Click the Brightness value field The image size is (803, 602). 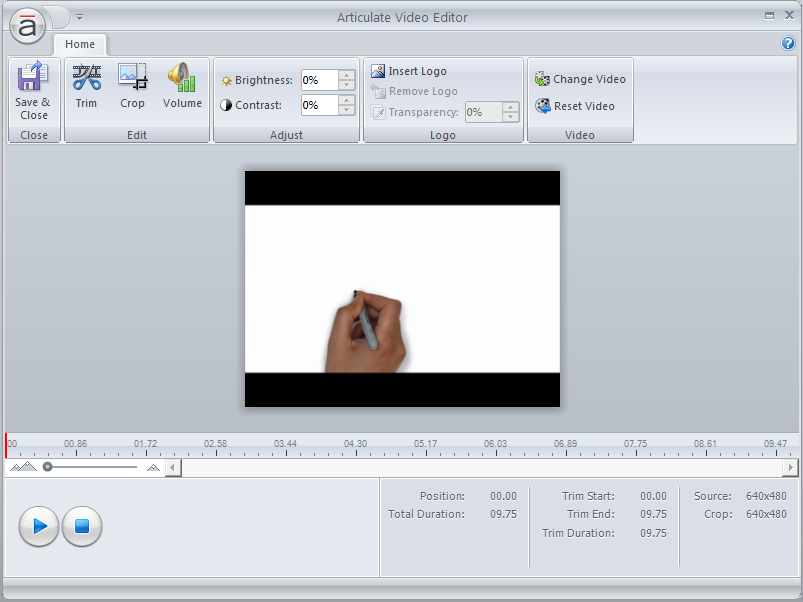point(320,80)
